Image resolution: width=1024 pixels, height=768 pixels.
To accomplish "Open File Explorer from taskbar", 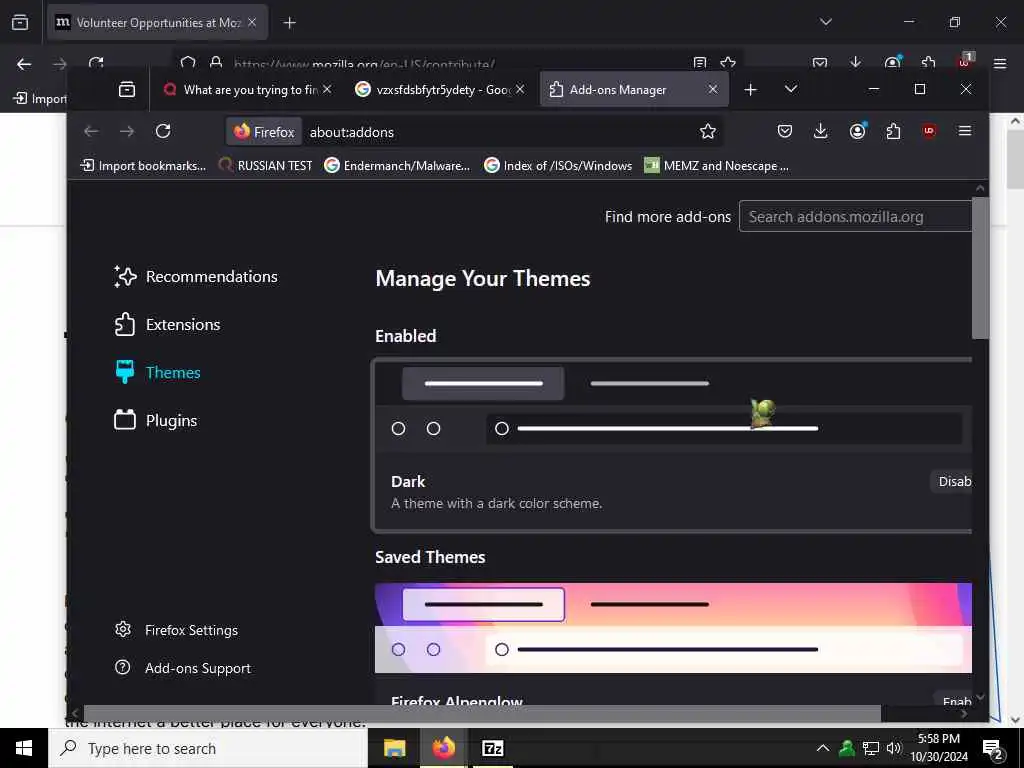I will (394, 748).
